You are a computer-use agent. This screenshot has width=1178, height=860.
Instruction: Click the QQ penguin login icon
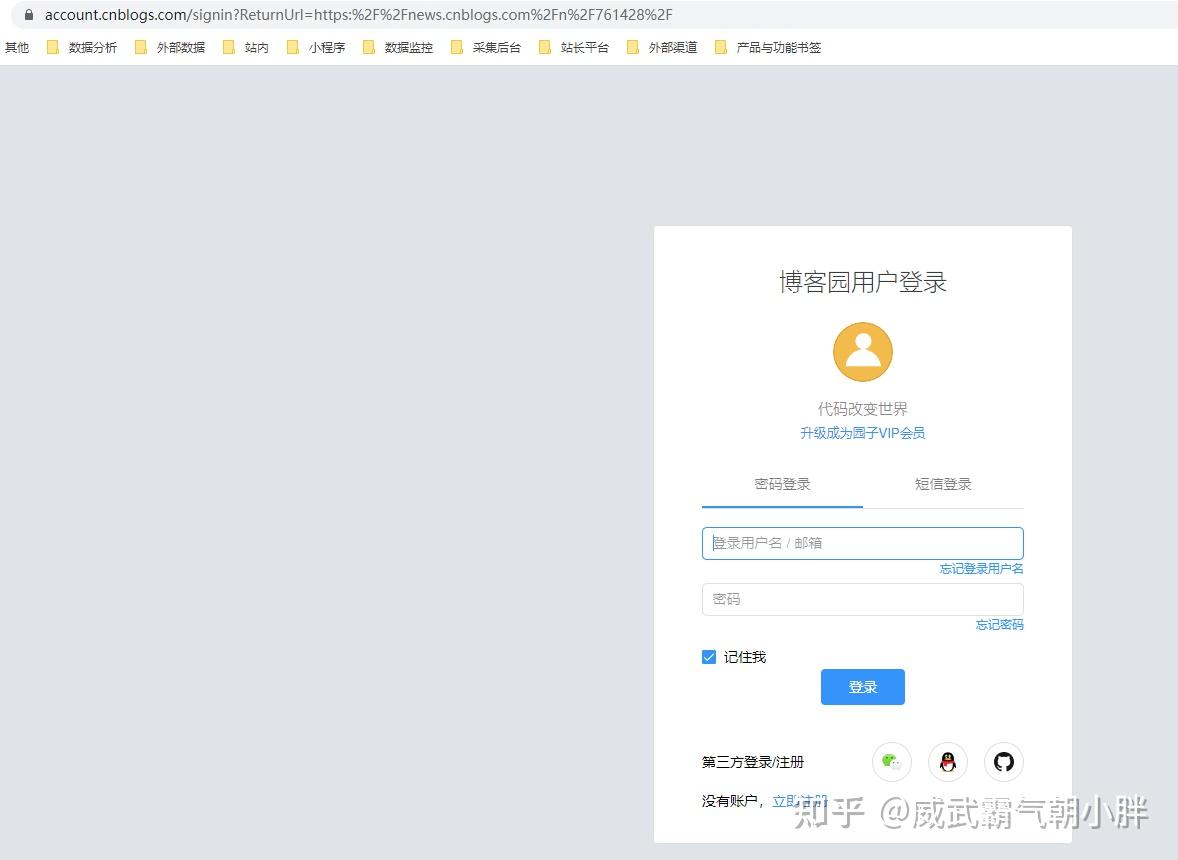click(948, 762)
